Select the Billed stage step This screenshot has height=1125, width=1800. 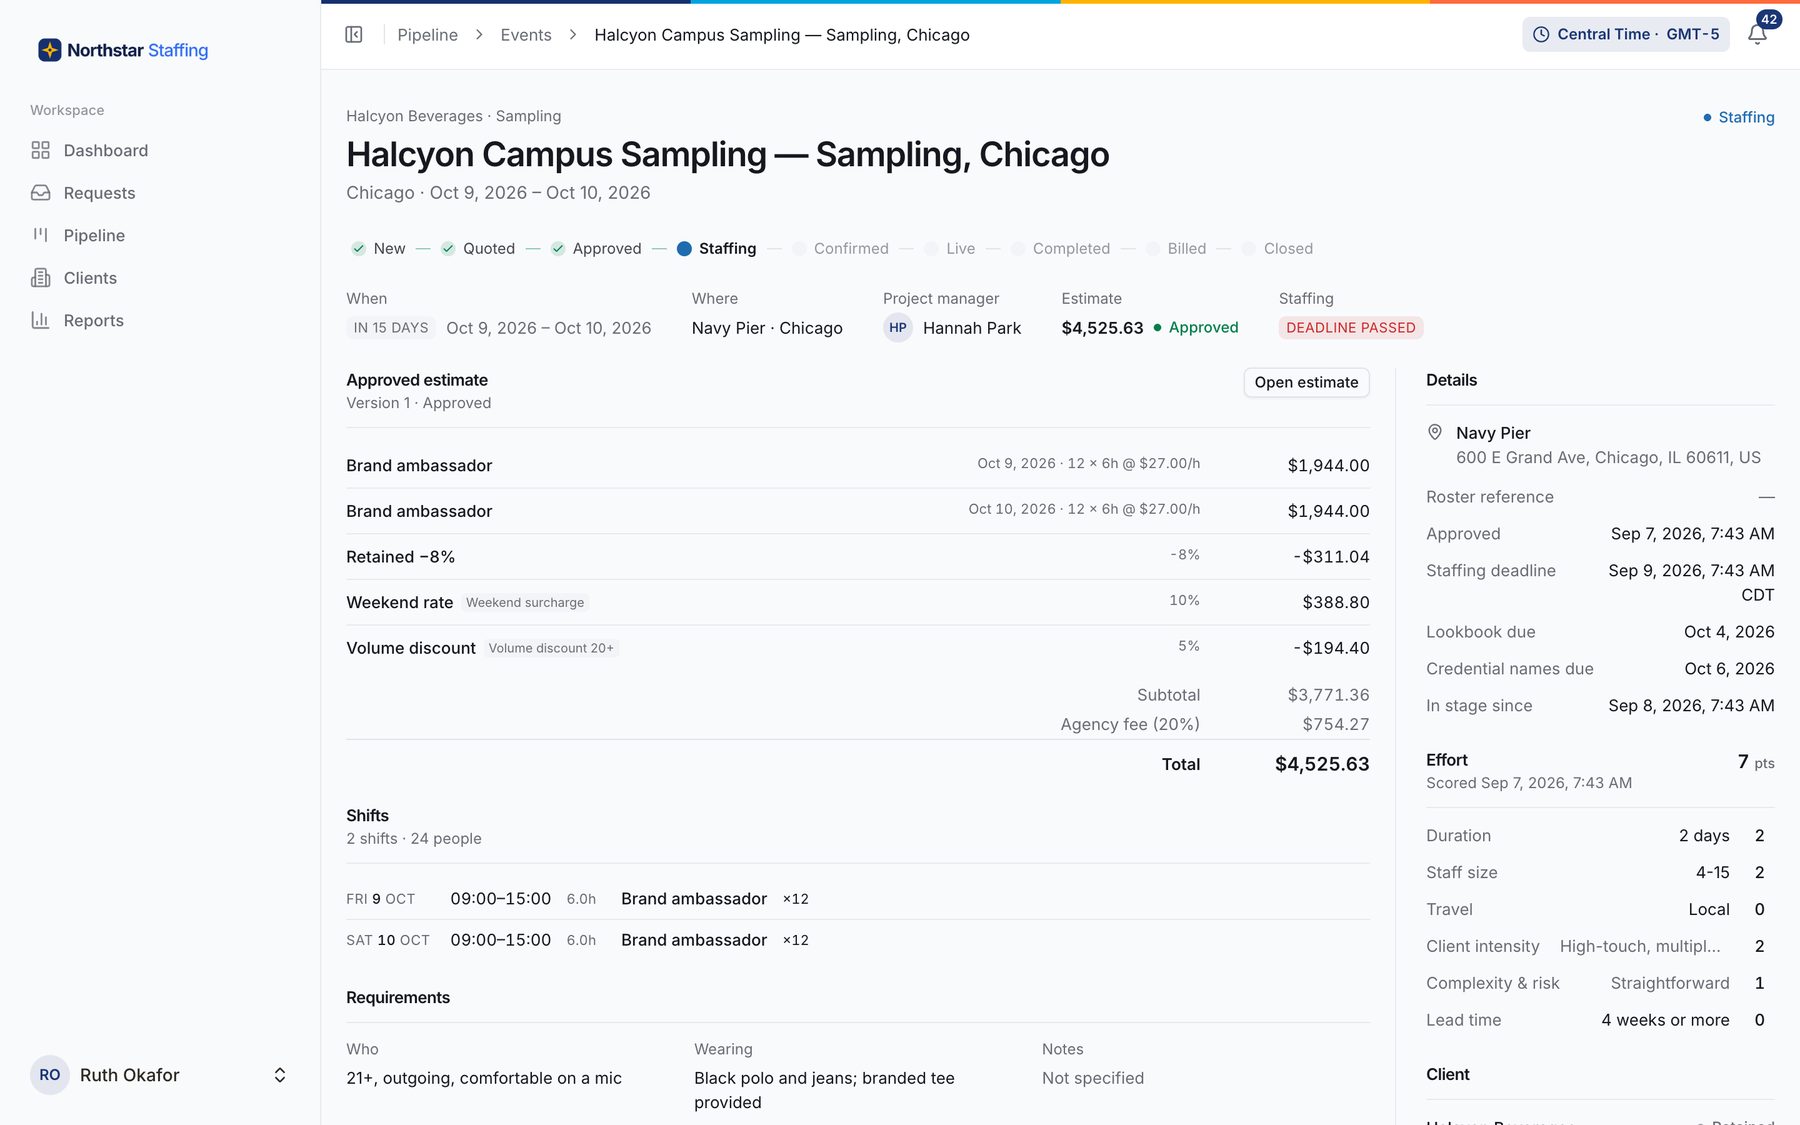[1176, 248]
